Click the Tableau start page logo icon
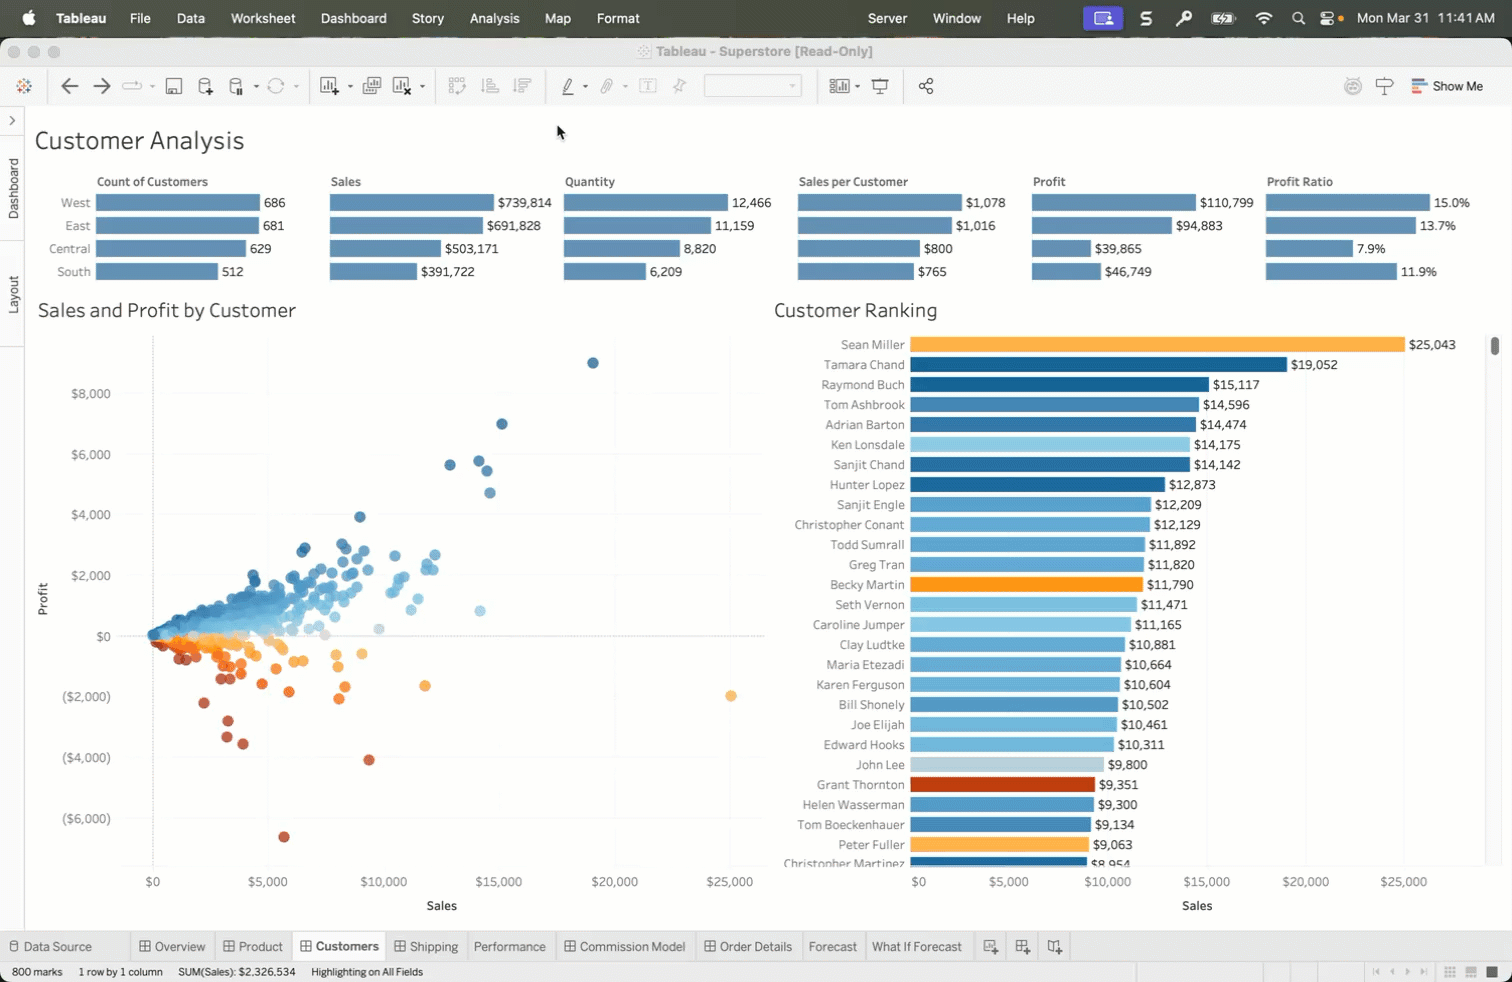Viewport: 1512px width, 982px height. [x=24, y=86]
